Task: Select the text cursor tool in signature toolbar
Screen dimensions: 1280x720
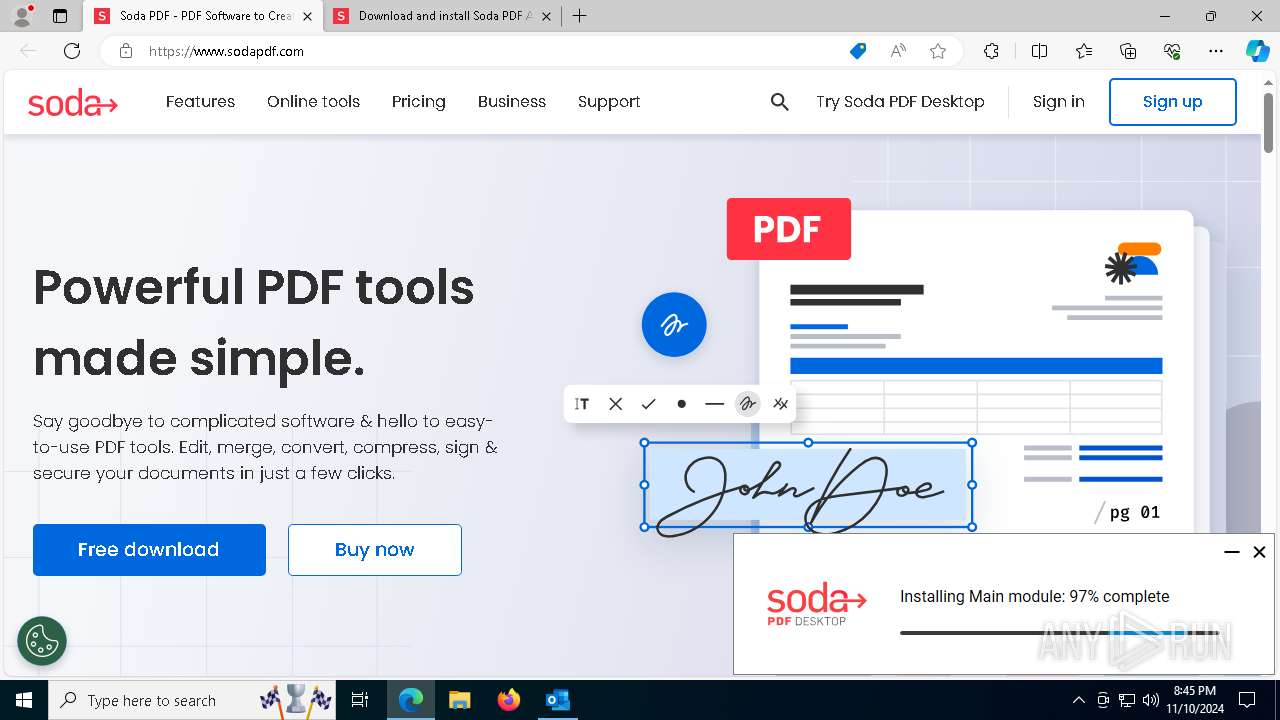Action: pyautogui.click(x=582, y=404)
